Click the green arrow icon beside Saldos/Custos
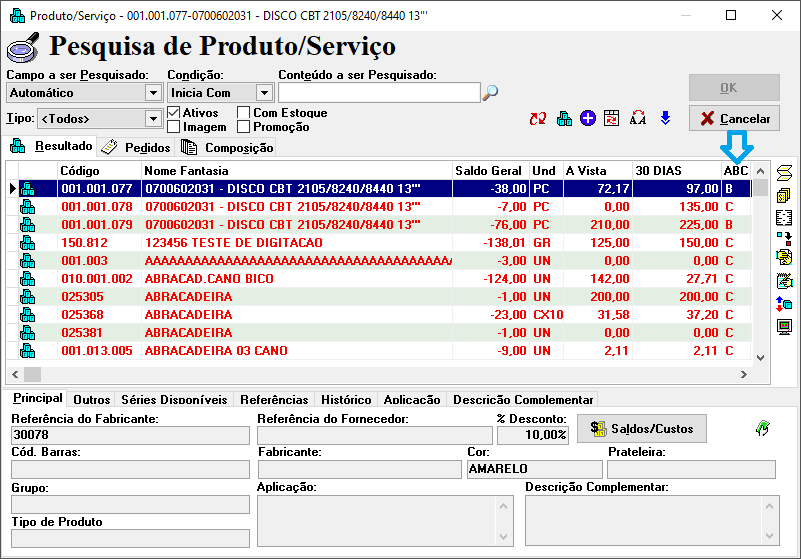The image size is (801, 559). 763,428
